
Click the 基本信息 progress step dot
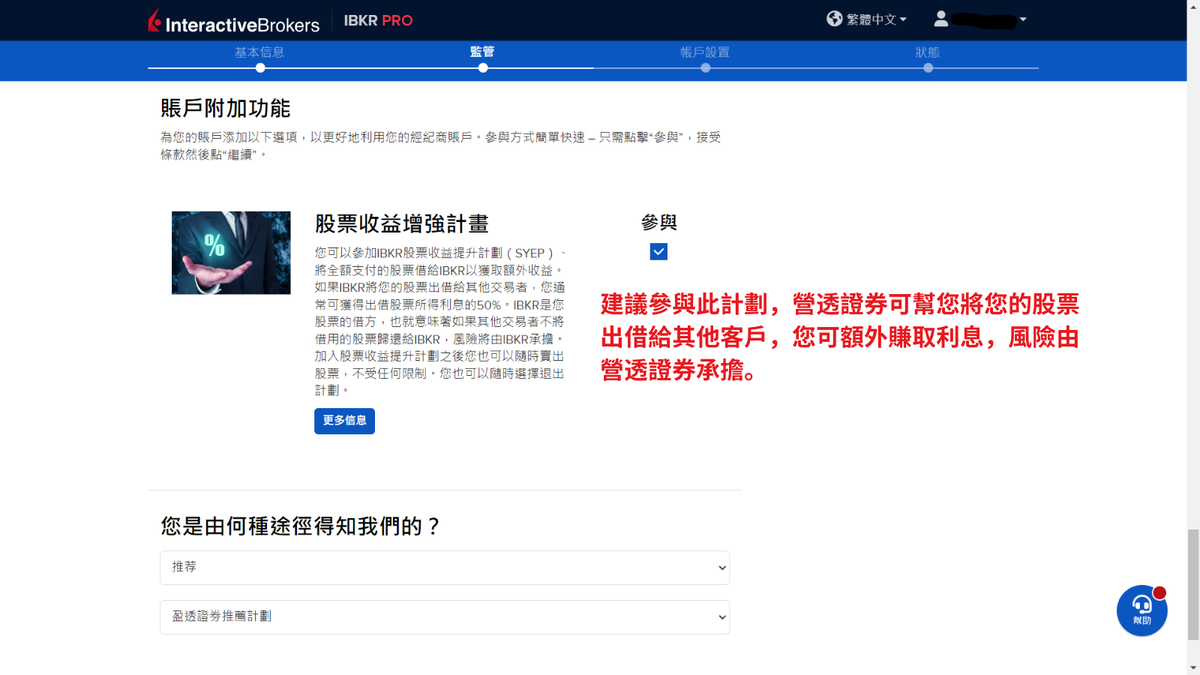pyautogui.click(x=261, y=69)
